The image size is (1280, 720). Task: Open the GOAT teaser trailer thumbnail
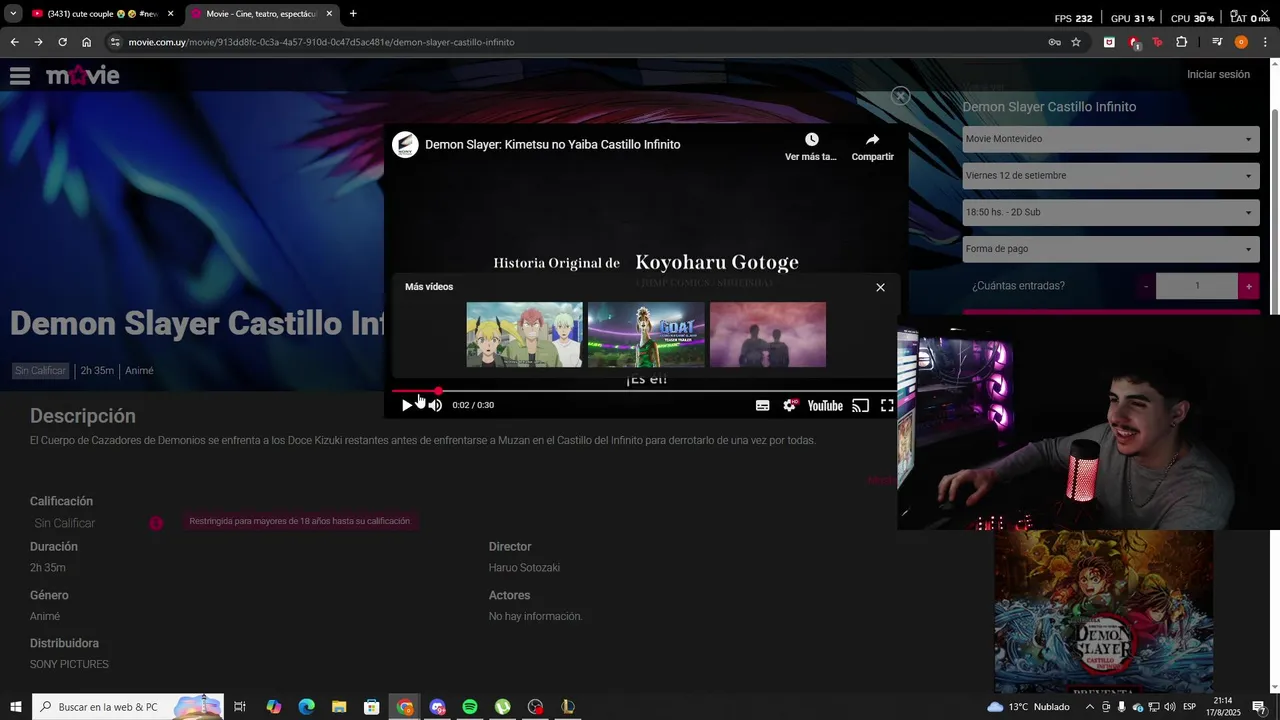[646, 335]
